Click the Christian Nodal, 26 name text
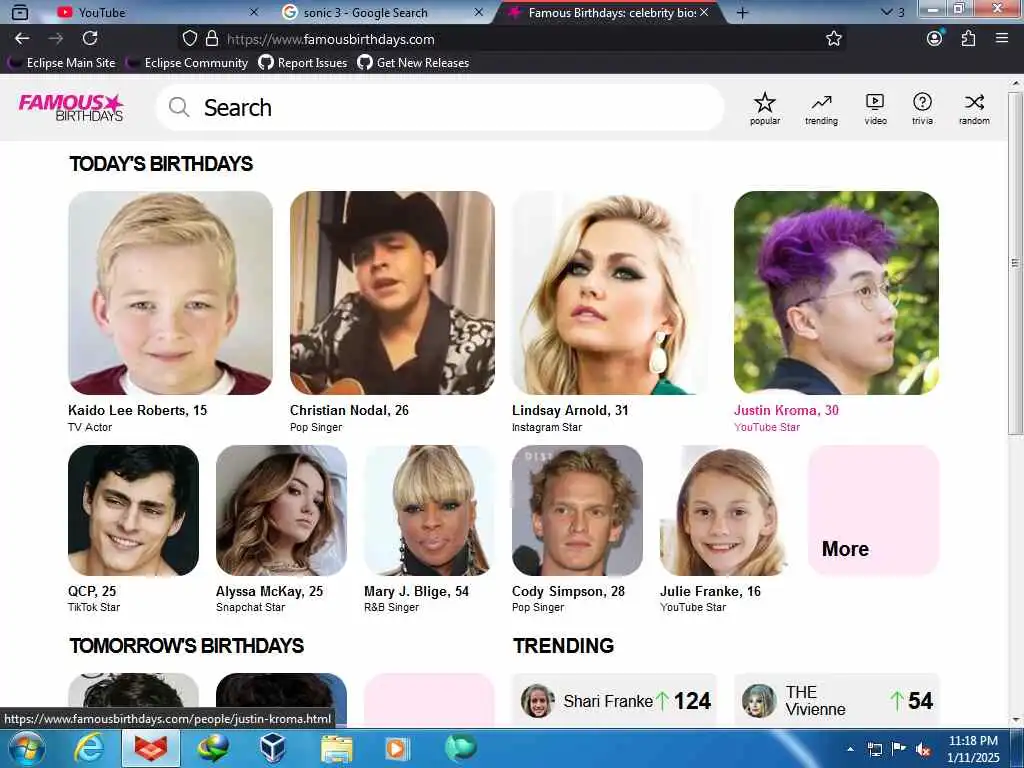 coord(349,410)
